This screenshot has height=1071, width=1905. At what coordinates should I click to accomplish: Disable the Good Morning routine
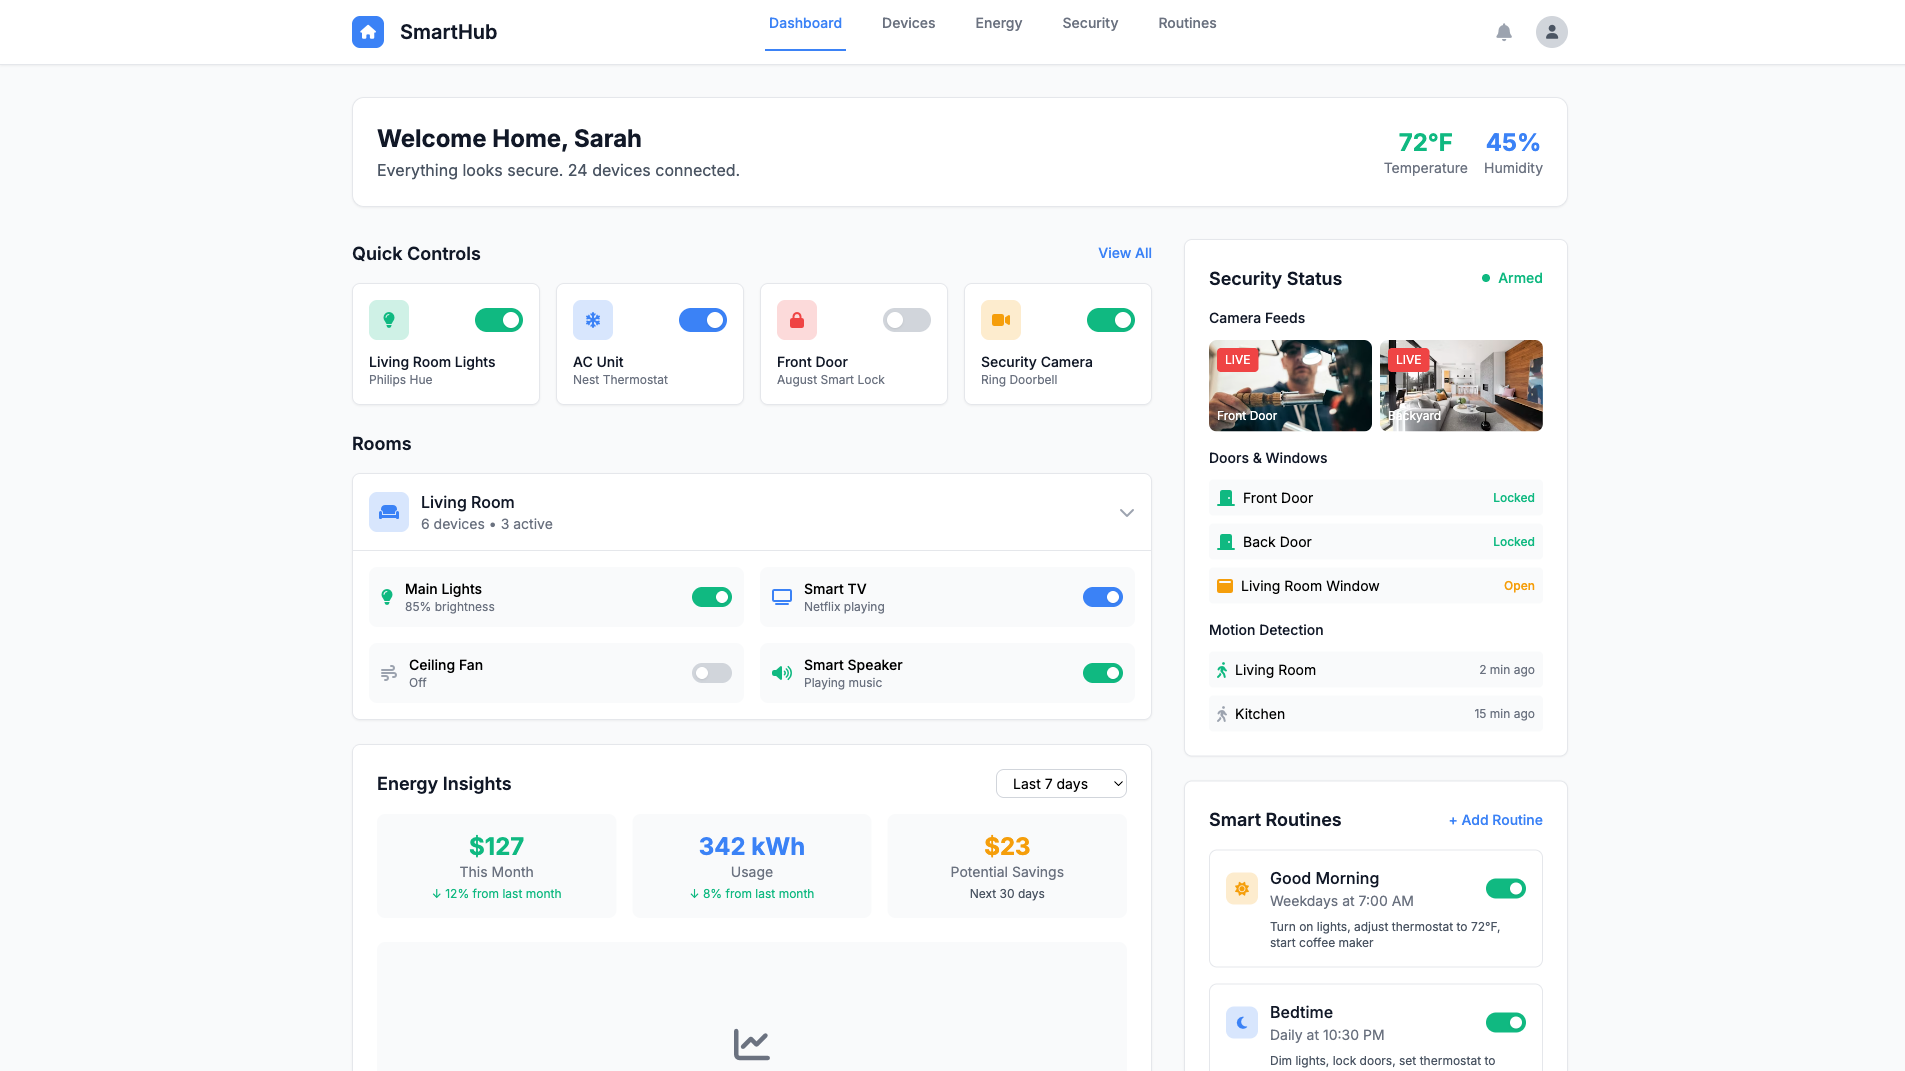[1505, 888]
